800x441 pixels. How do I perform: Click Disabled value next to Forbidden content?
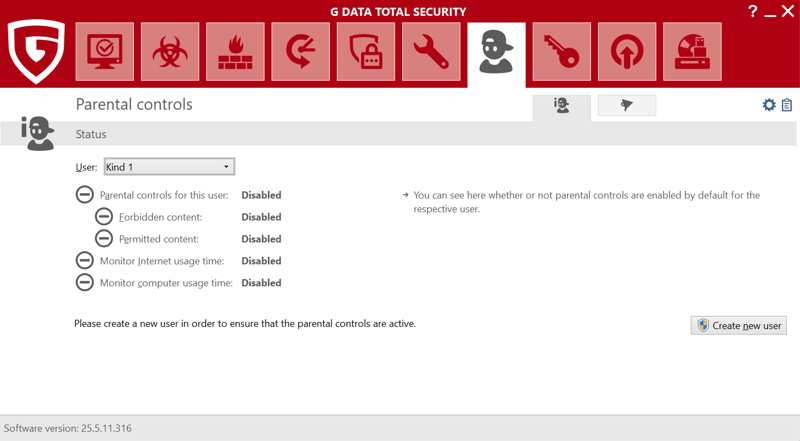(261, 217)
